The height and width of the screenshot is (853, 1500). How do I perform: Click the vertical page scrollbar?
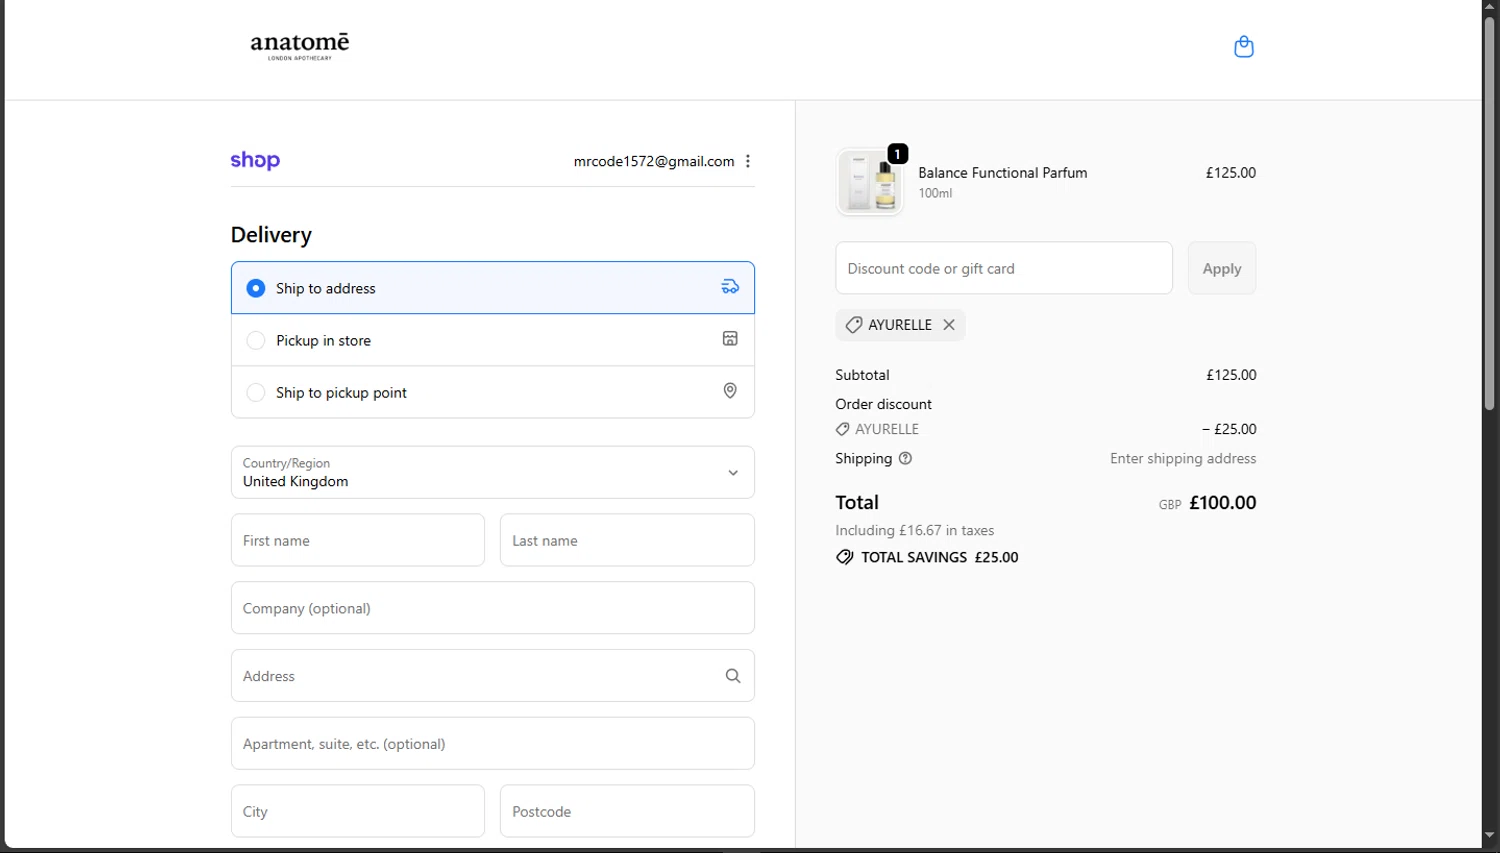pyautogui.click(x=1489, y=214)
